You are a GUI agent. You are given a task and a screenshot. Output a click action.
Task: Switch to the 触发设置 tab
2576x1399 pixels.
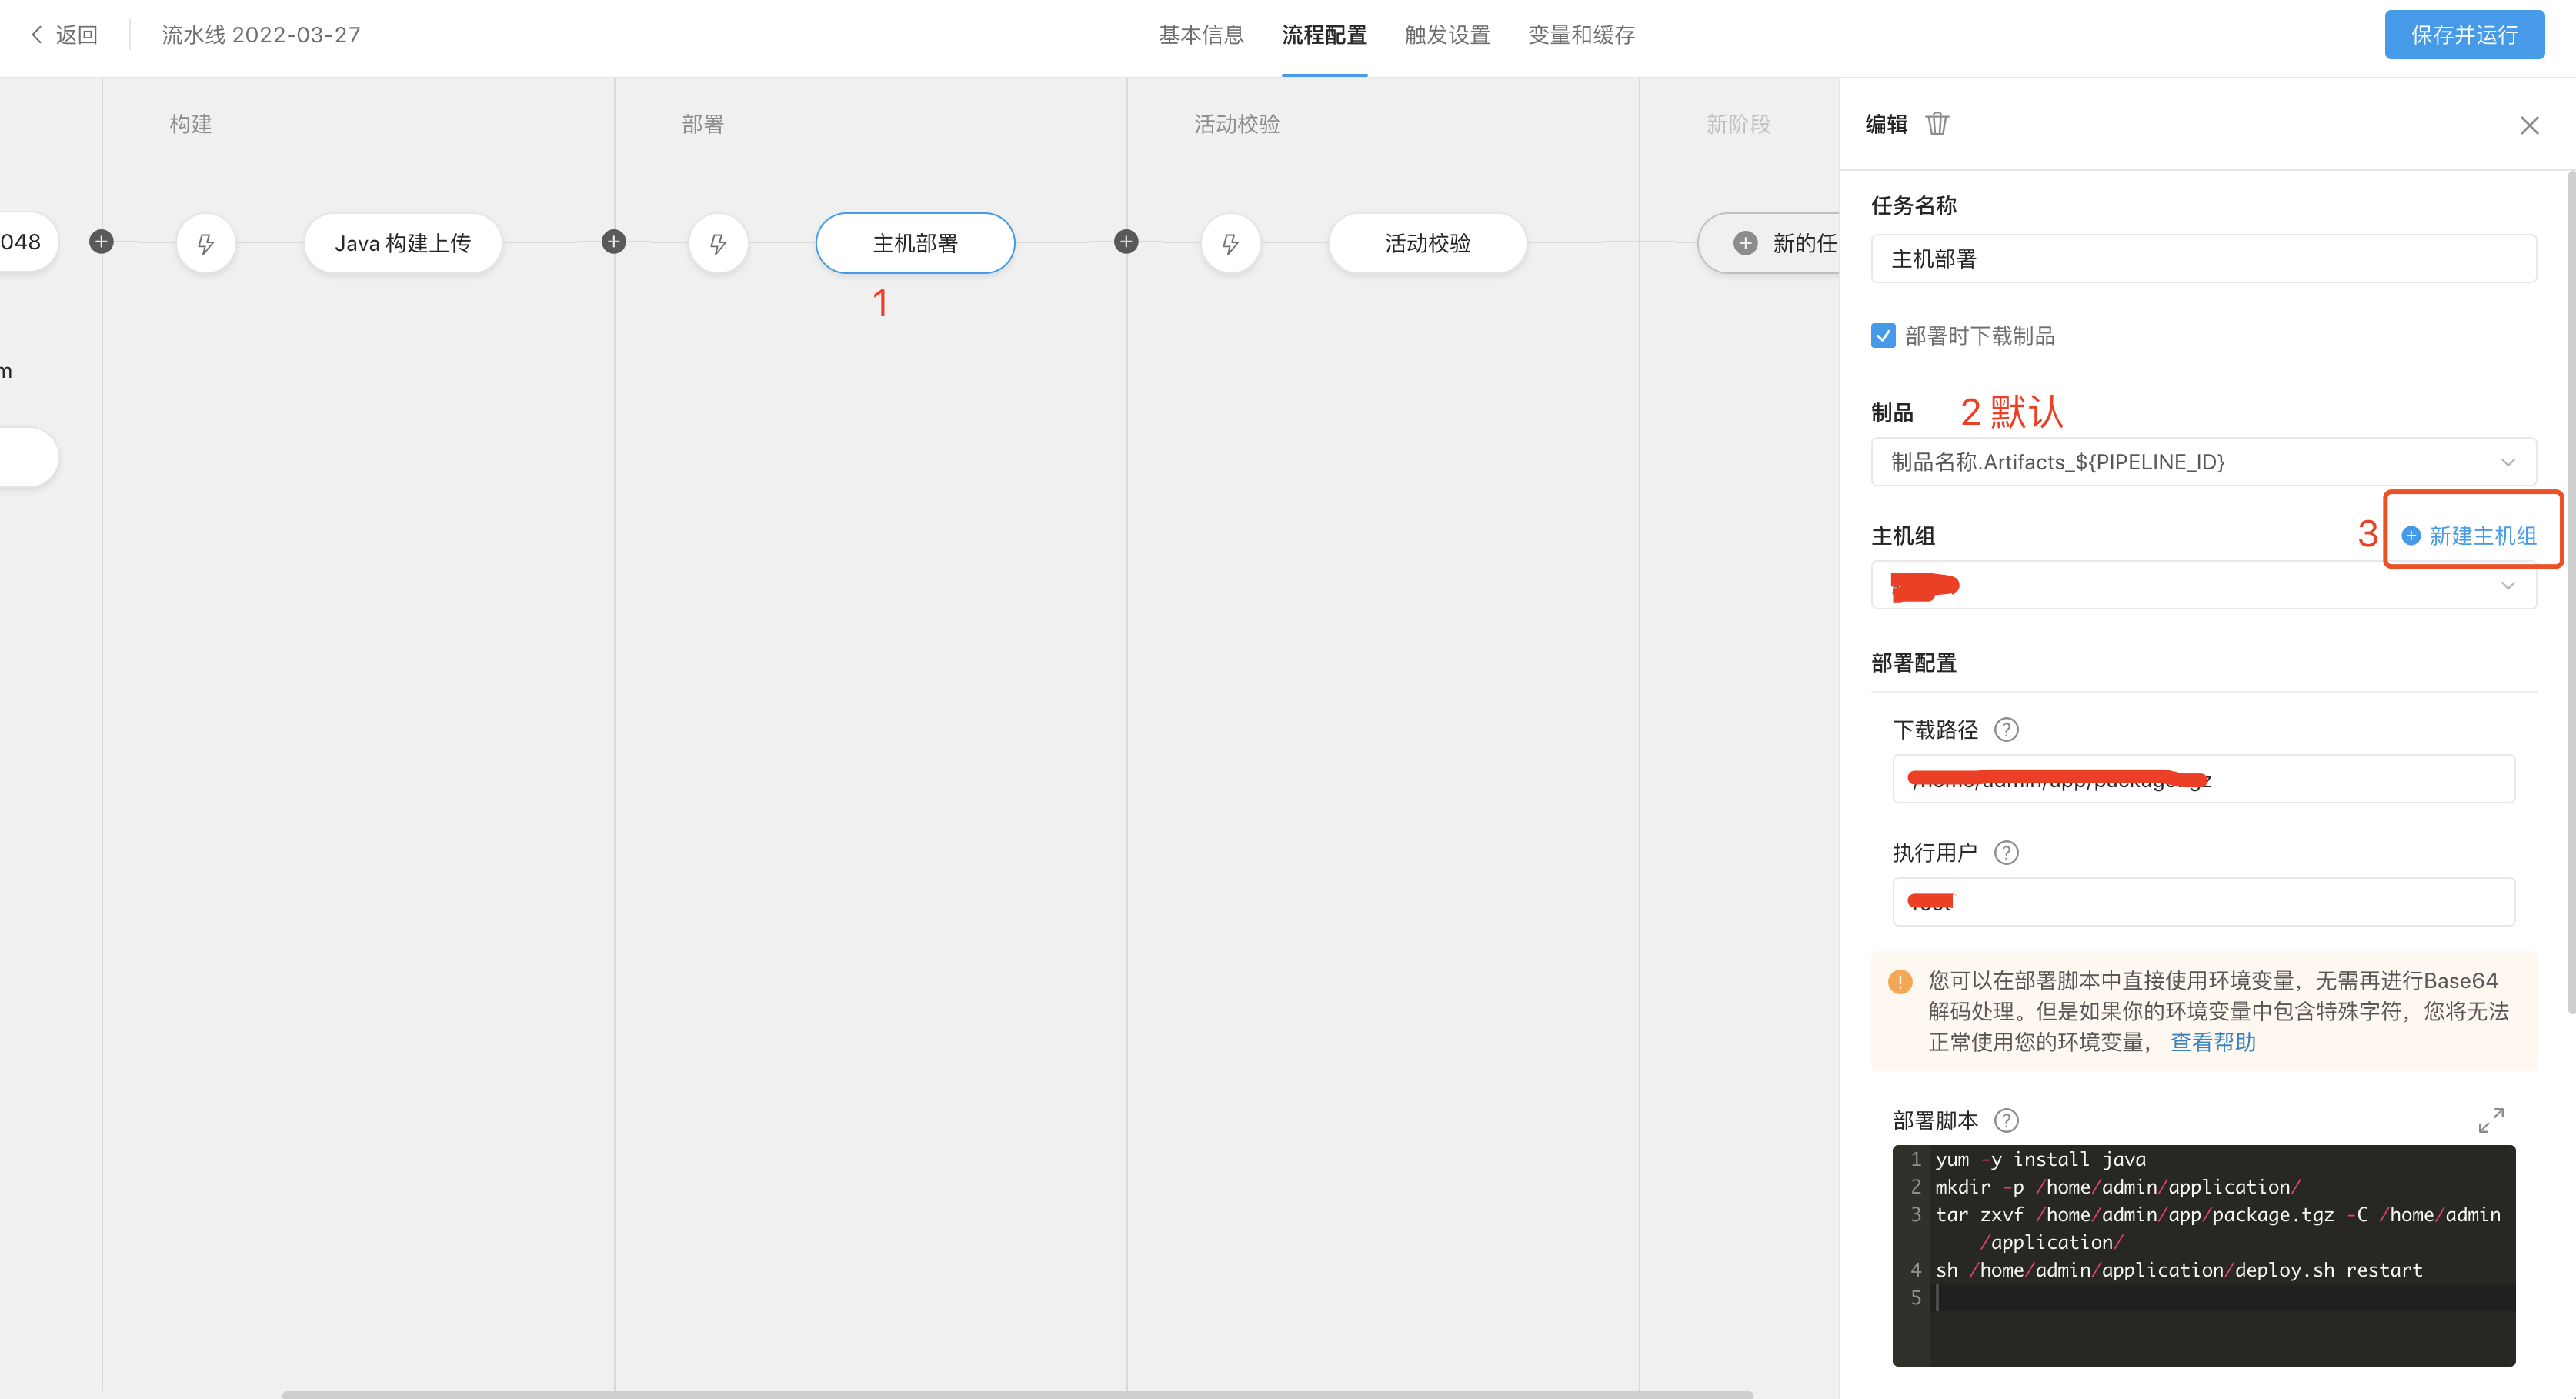pyautogui.click(x=1446, y=35)
